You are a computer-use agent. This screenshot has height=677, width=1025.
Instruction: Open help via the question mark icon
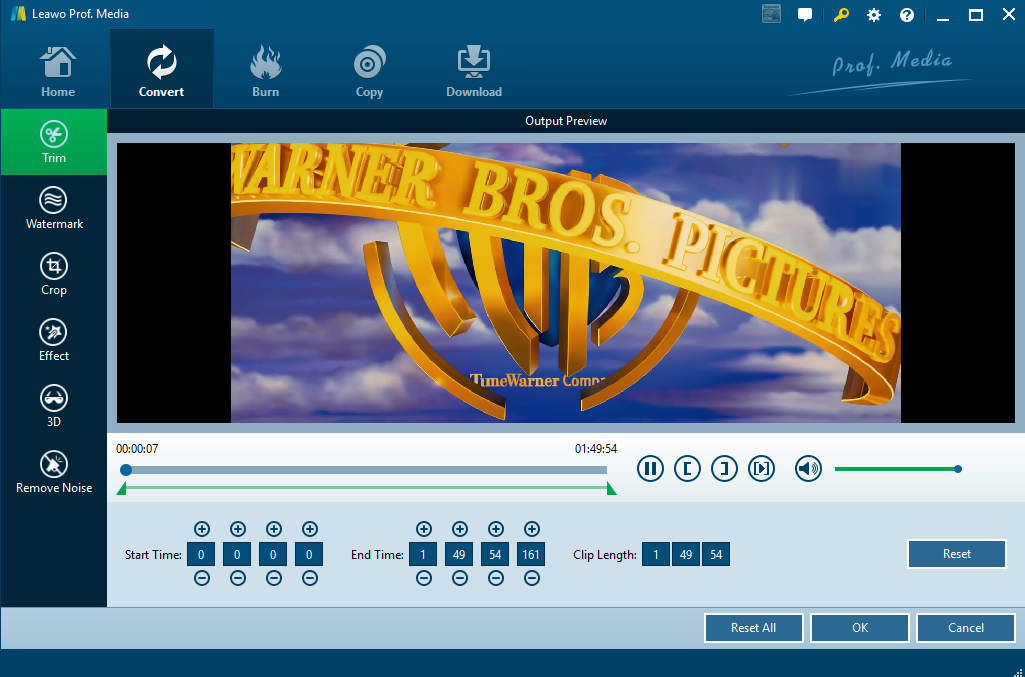[907, 15]
